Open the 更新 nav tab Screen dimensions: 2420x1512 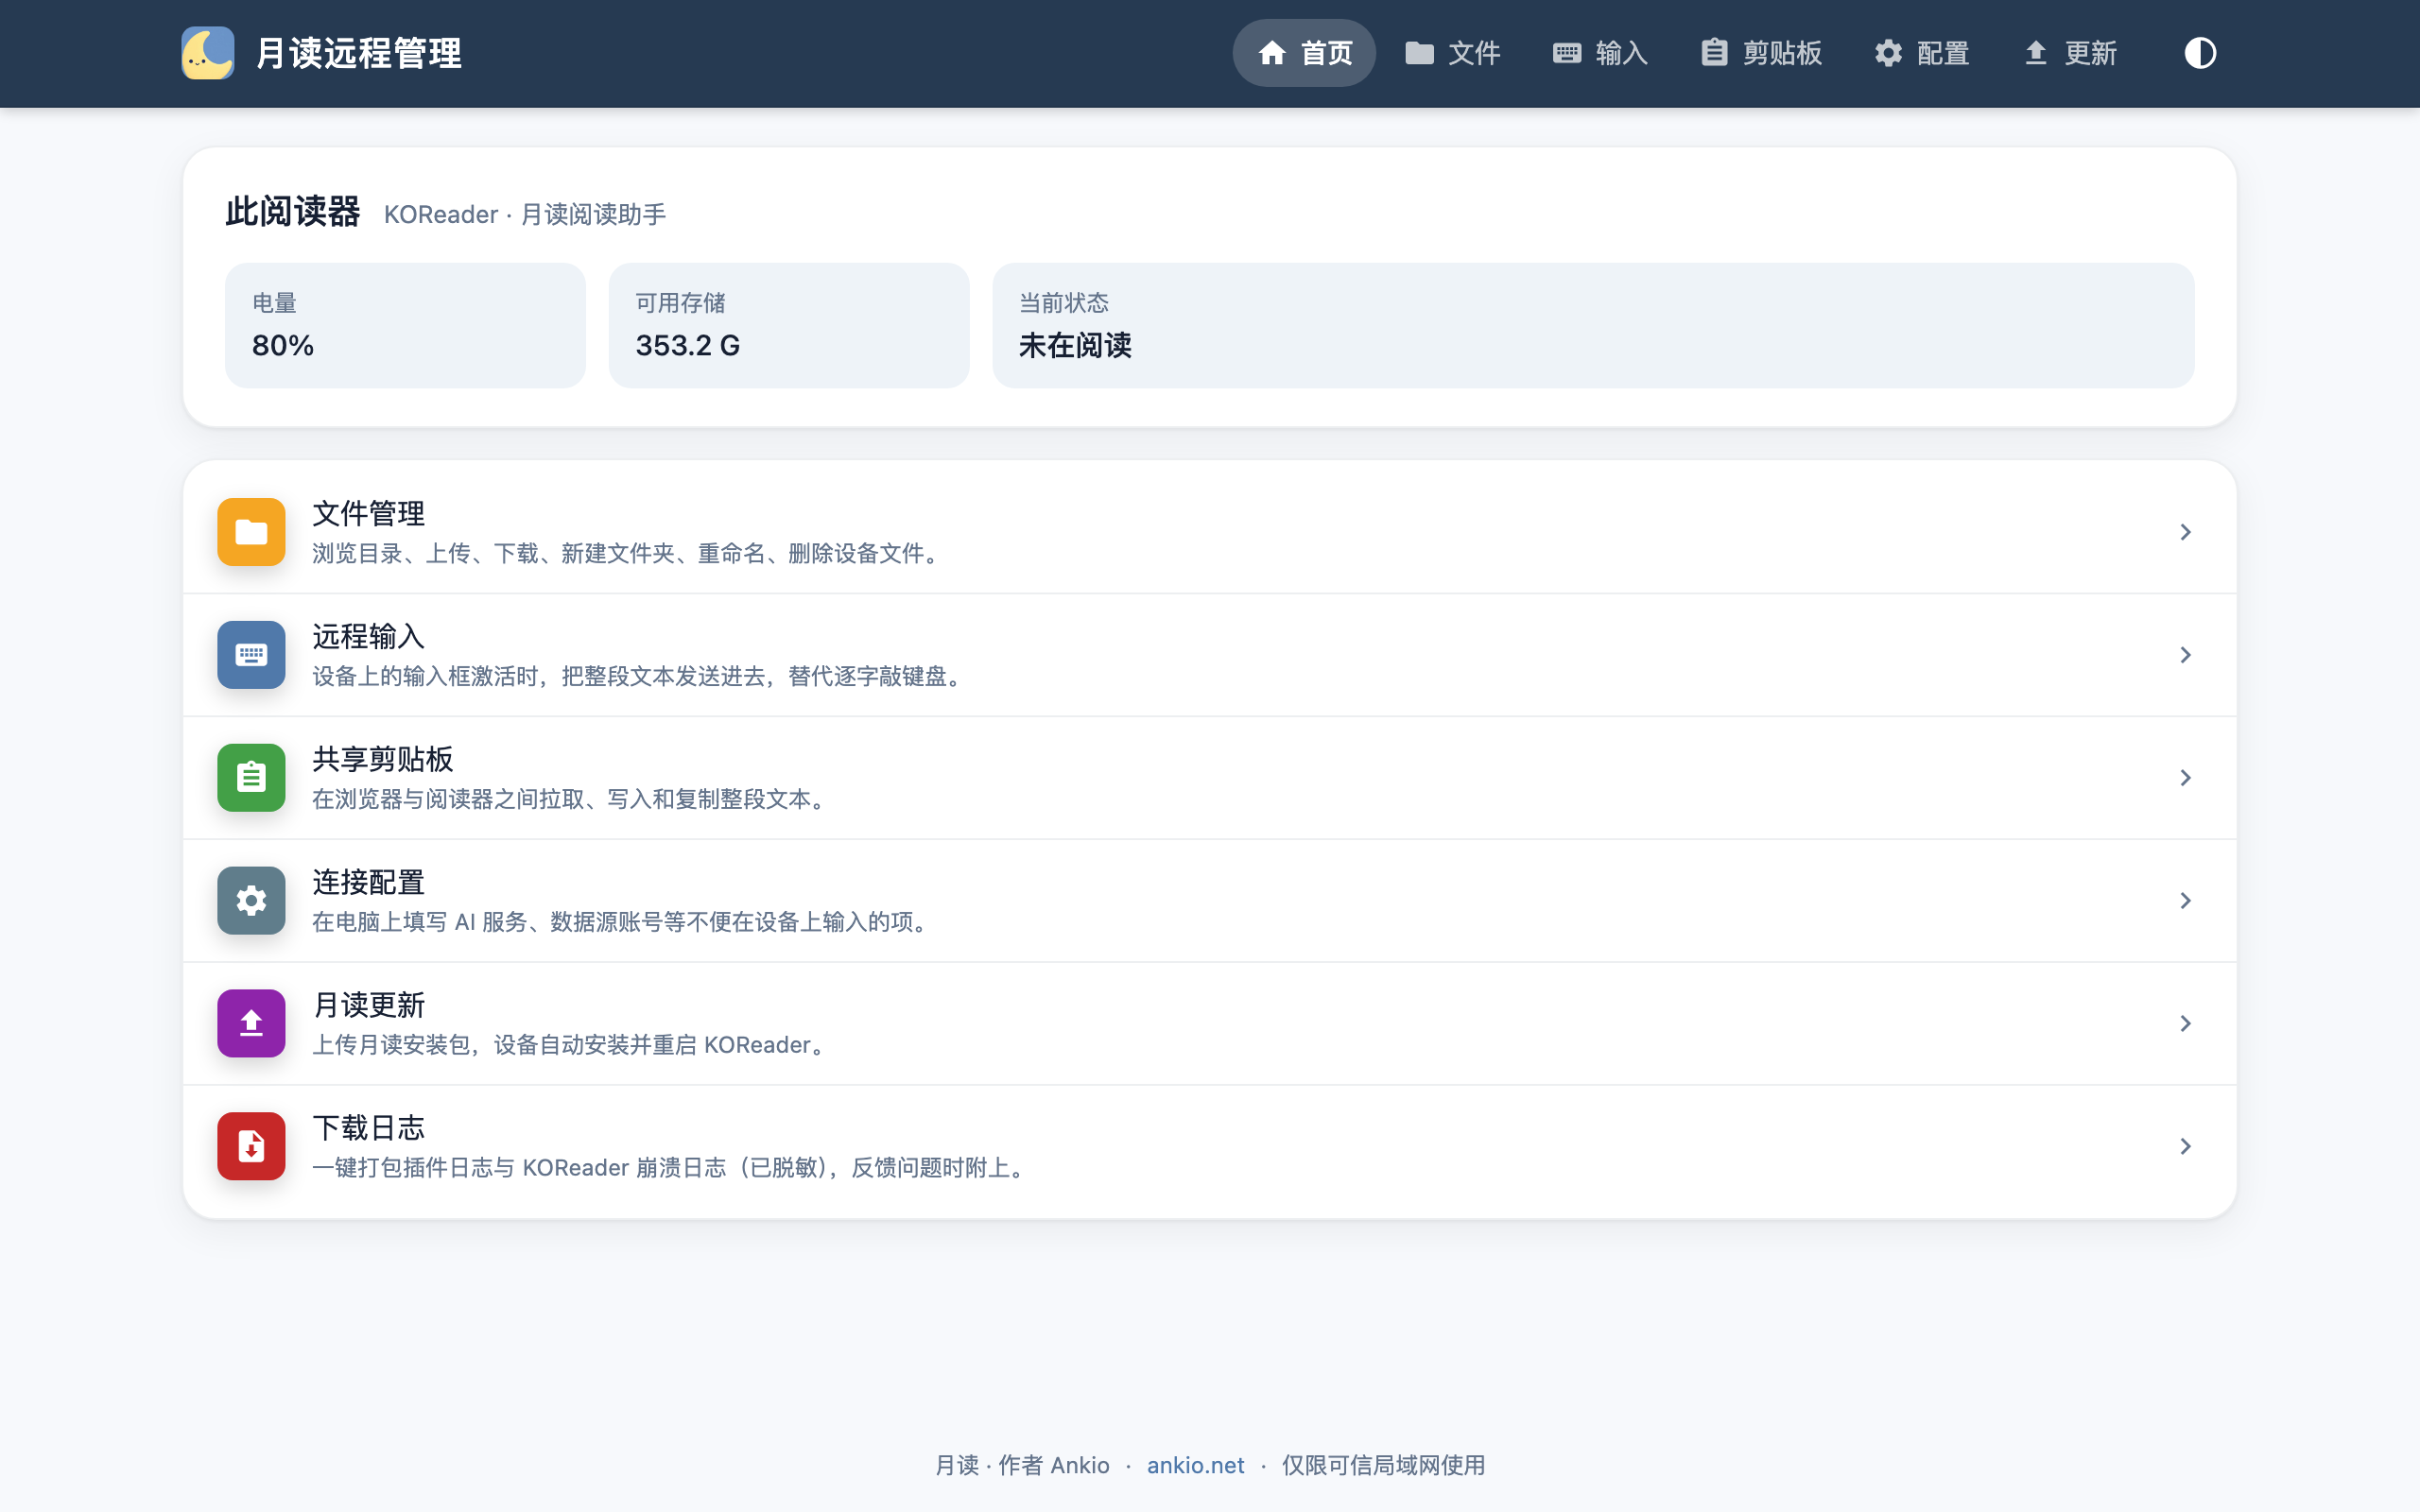pyautogui.click(x=2069, y=53)
